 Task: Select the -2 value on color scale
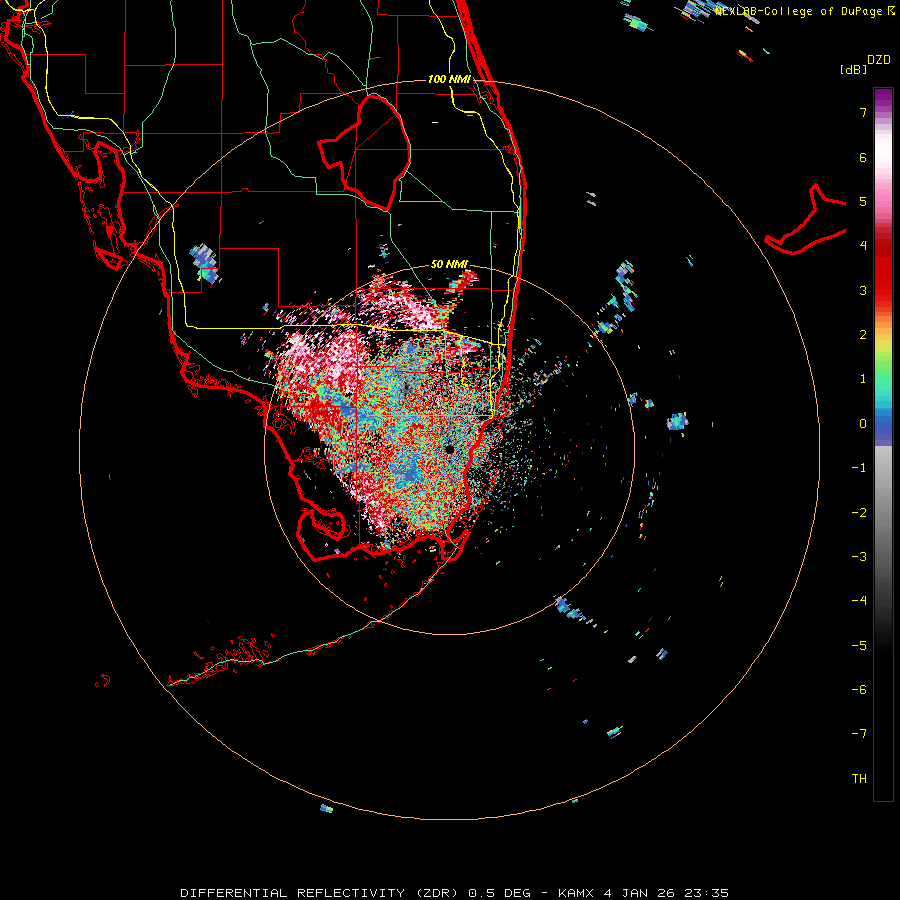[x=859, y=512]
